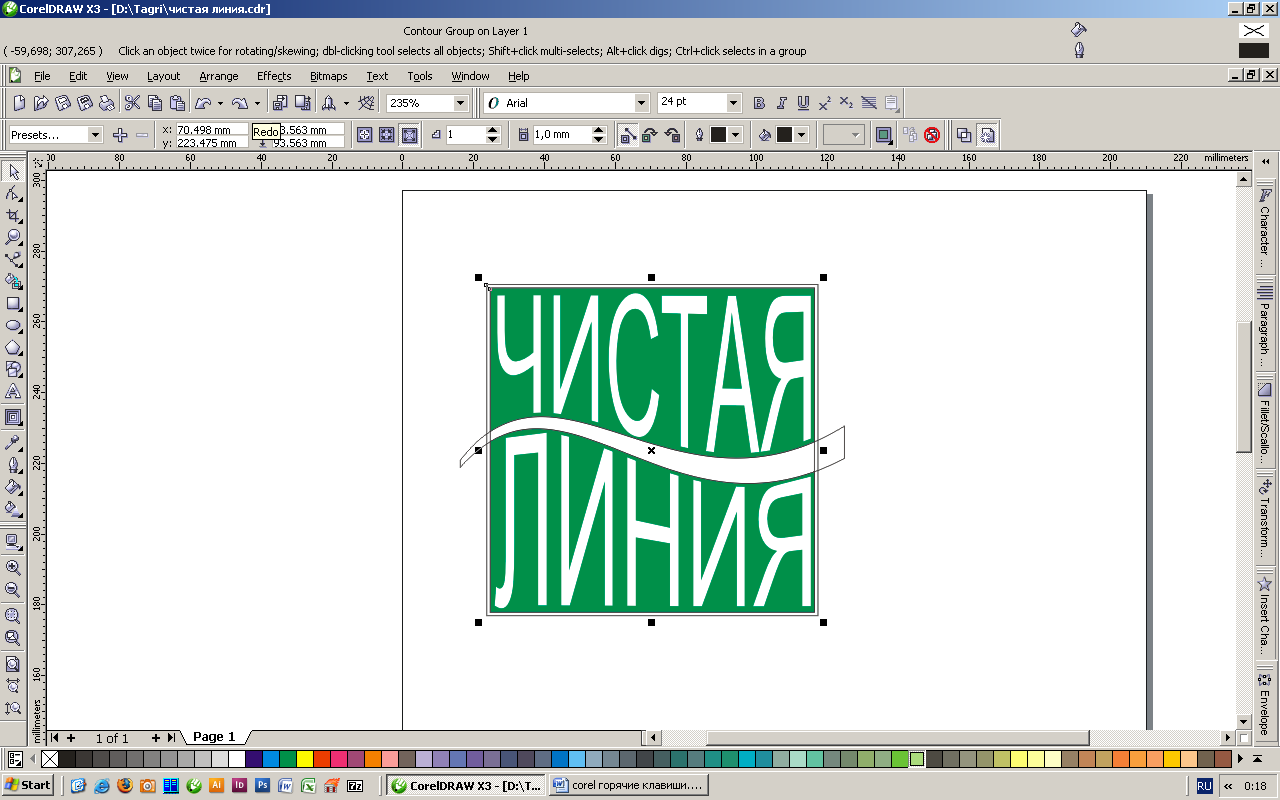Click the New document icon

pyautogui.click(x=19, y=103)
